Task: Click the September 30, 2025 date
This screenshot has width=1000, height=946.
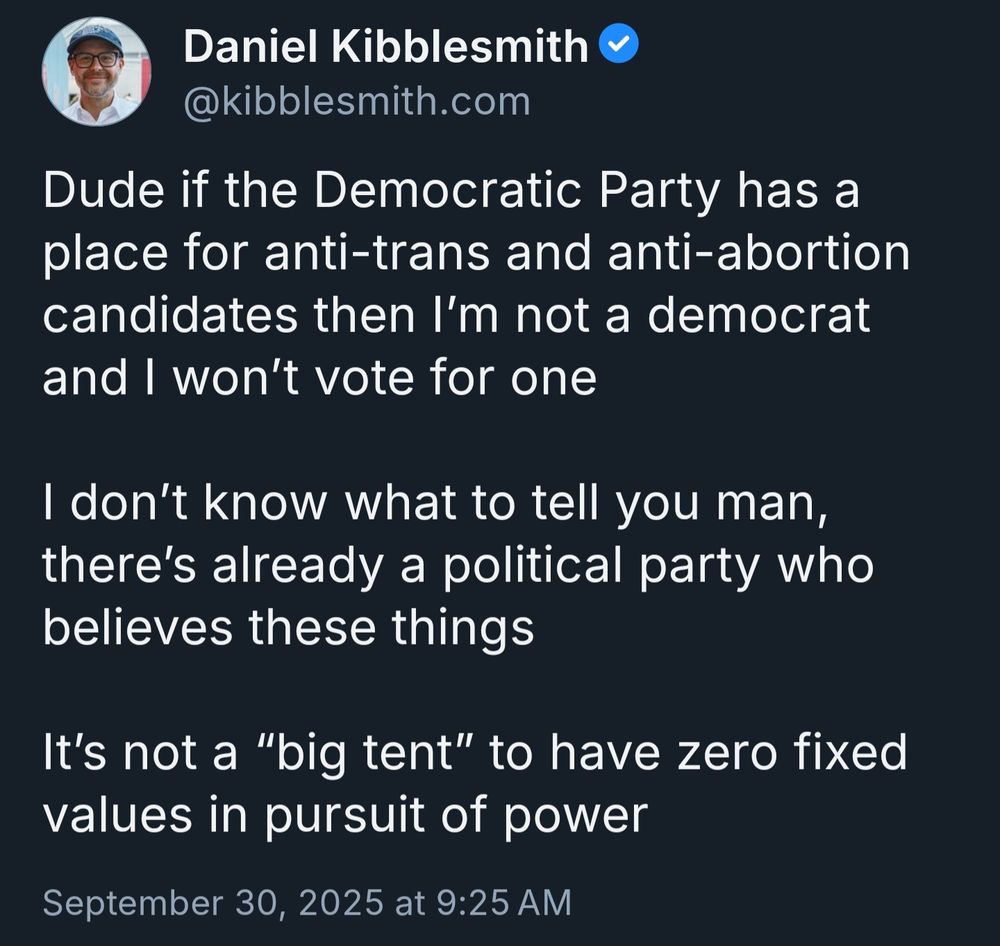Action: [x=214, y=902]
